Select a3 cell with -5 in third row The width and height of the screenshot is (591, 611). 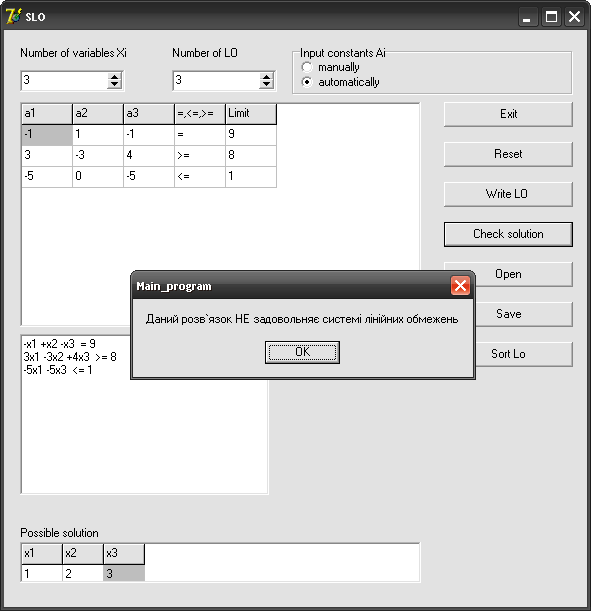[149, 177]
